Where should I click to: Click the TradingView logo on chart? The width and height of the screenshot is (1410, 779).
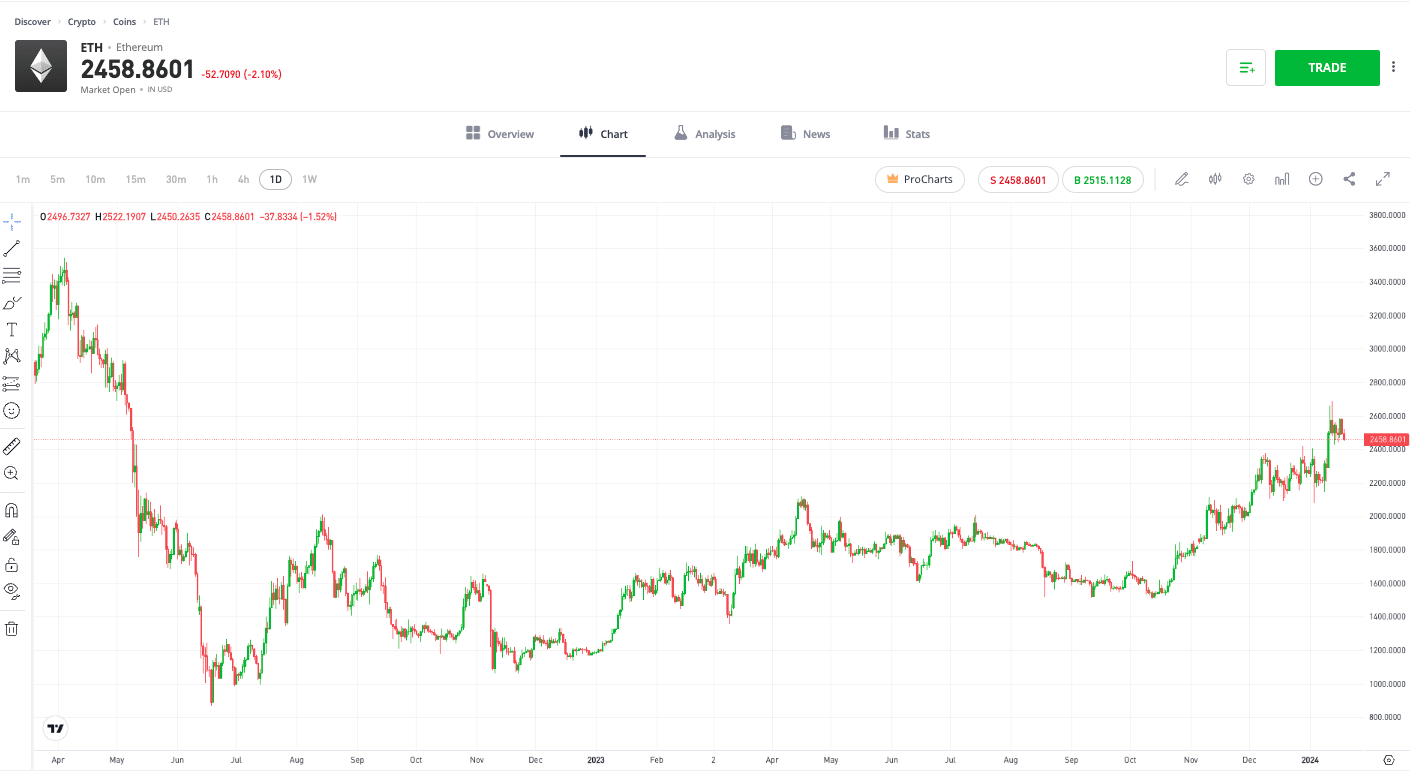(56, 729)
